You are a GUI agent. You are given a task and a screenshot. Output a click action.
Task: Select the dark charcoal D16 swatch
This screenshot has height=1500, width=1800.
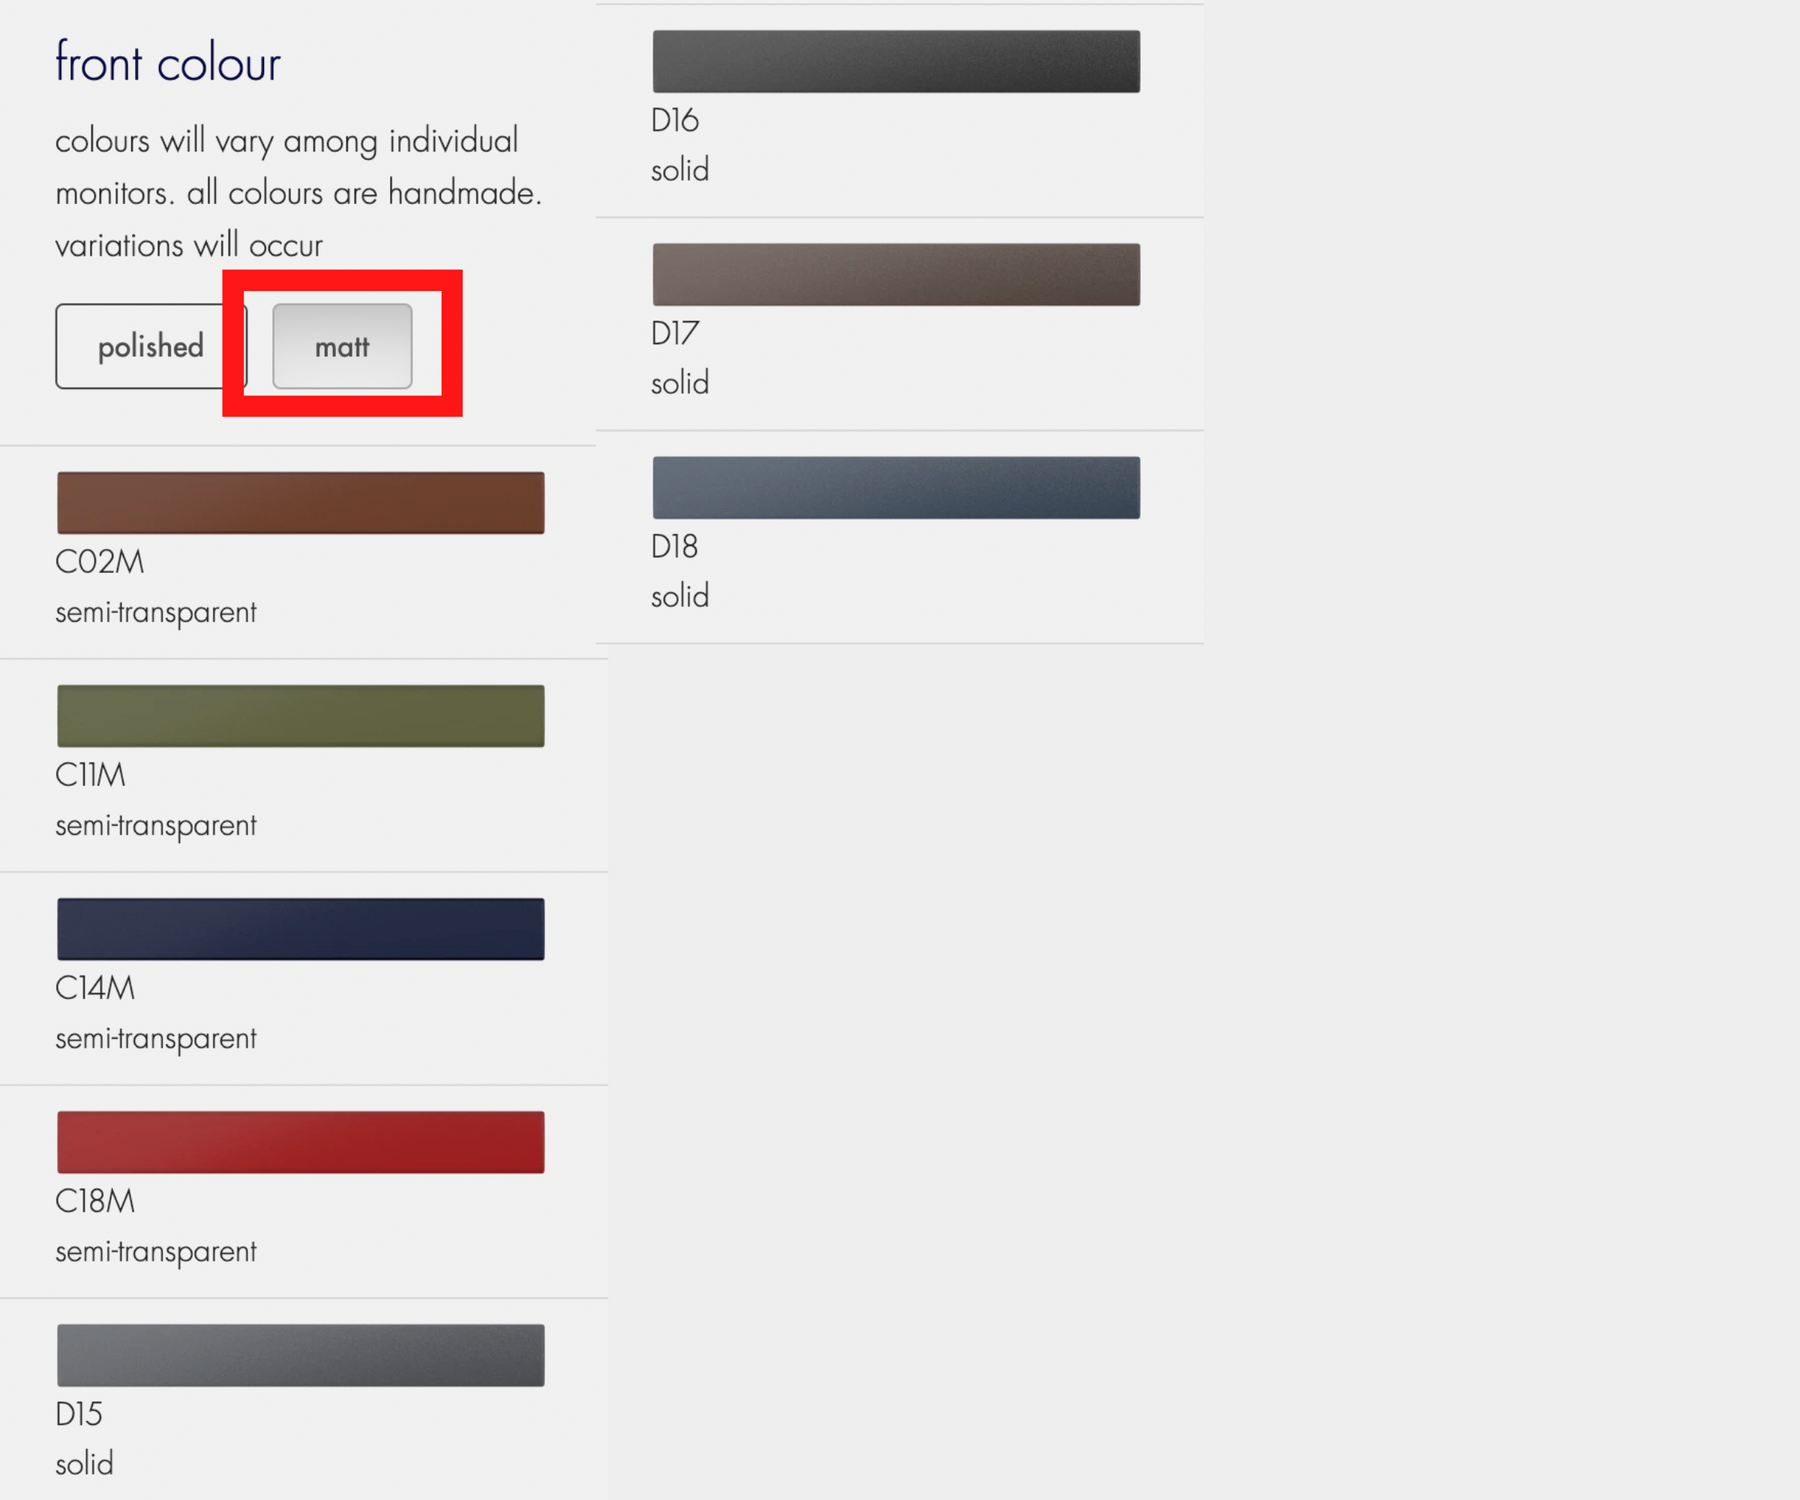point(896,61)
